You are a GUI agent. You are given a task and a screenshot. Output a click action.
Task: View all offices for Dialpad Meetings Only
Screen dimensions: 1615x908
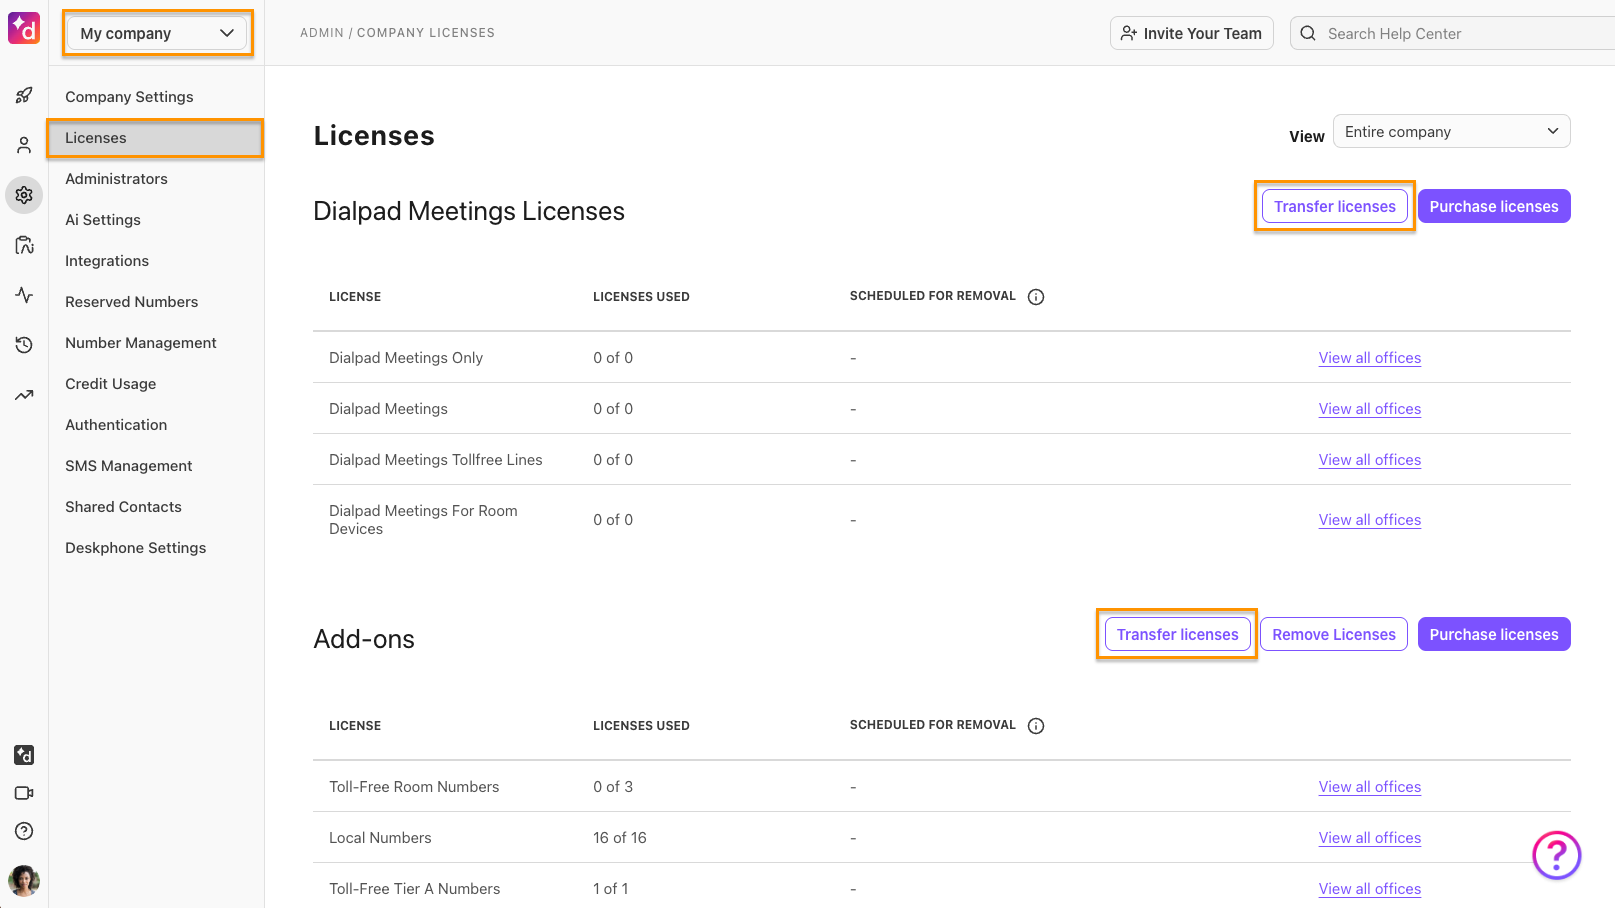(1369, 358)
